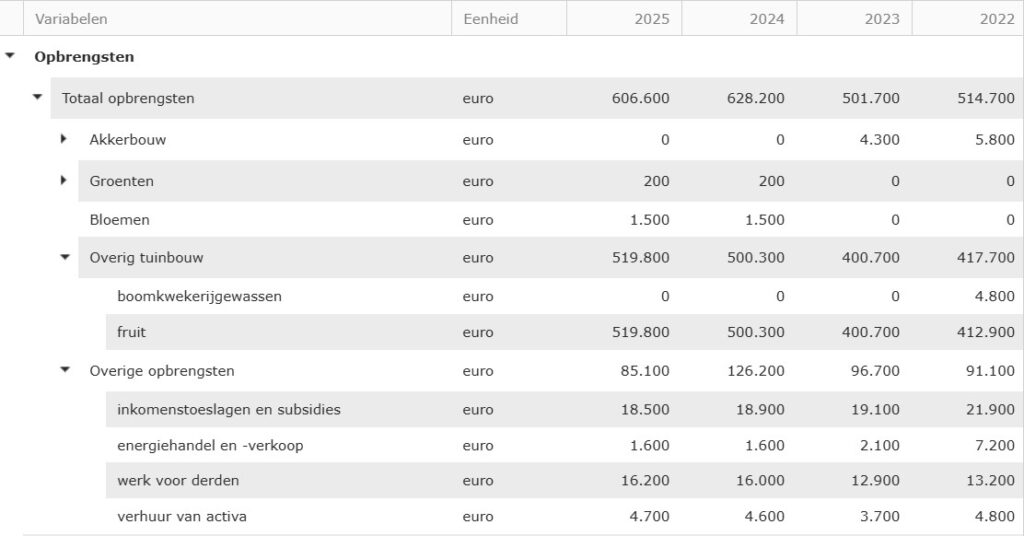Collapse the Totaal opbrengsten row
This screenshot has height=536, width=1024.
pyautogui.click(x=38, y=98)
